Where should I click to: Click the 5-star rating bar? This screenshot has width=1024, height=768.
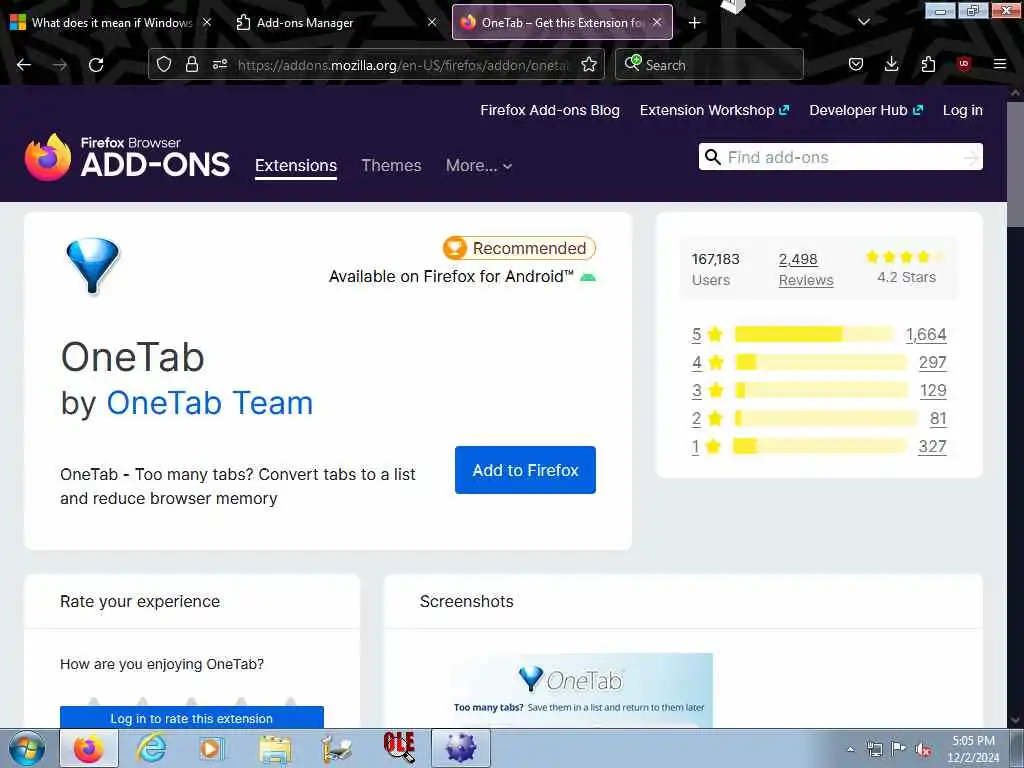tap(814, 334)
